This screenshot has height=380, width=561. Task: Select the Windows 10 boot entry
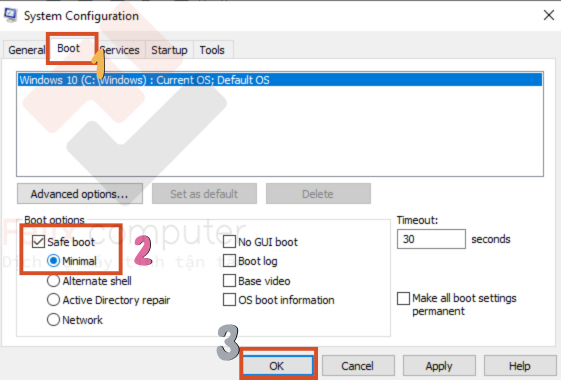pyautogui.click(x=280, y=80)
